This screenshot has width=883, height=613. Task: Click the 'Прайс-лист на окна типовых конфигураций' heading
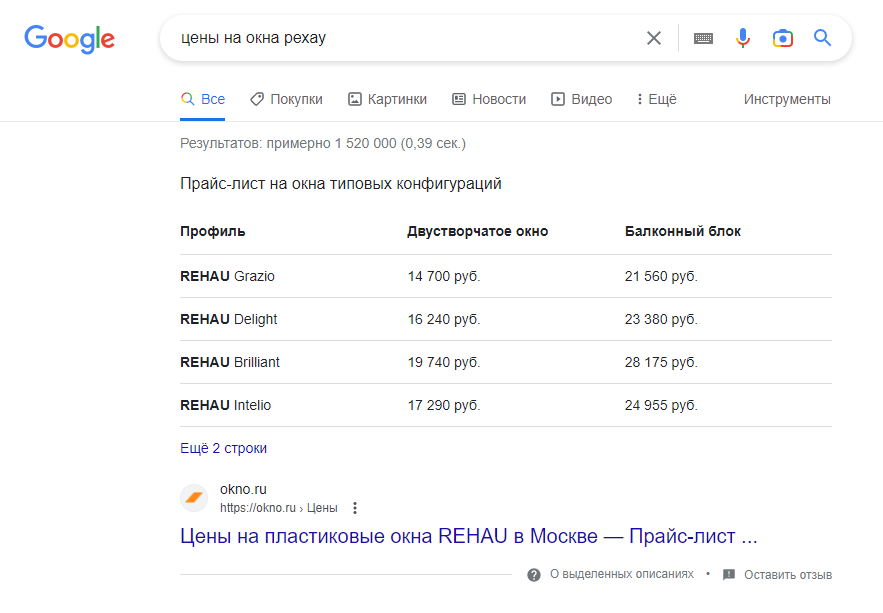(x=341, y=184)
